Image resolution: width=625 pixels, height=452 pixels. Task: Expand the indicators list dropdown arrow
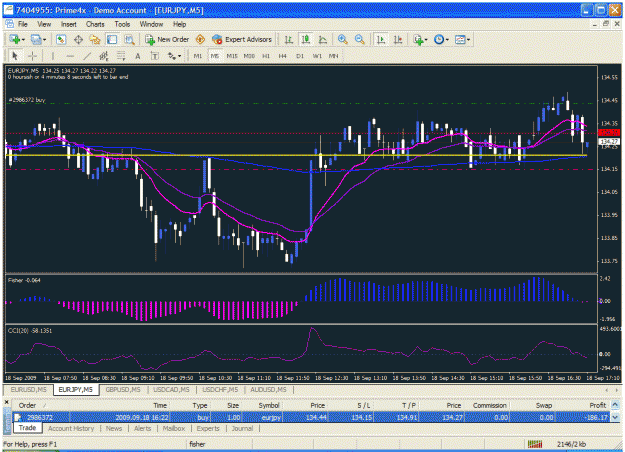tap(426, 40)
